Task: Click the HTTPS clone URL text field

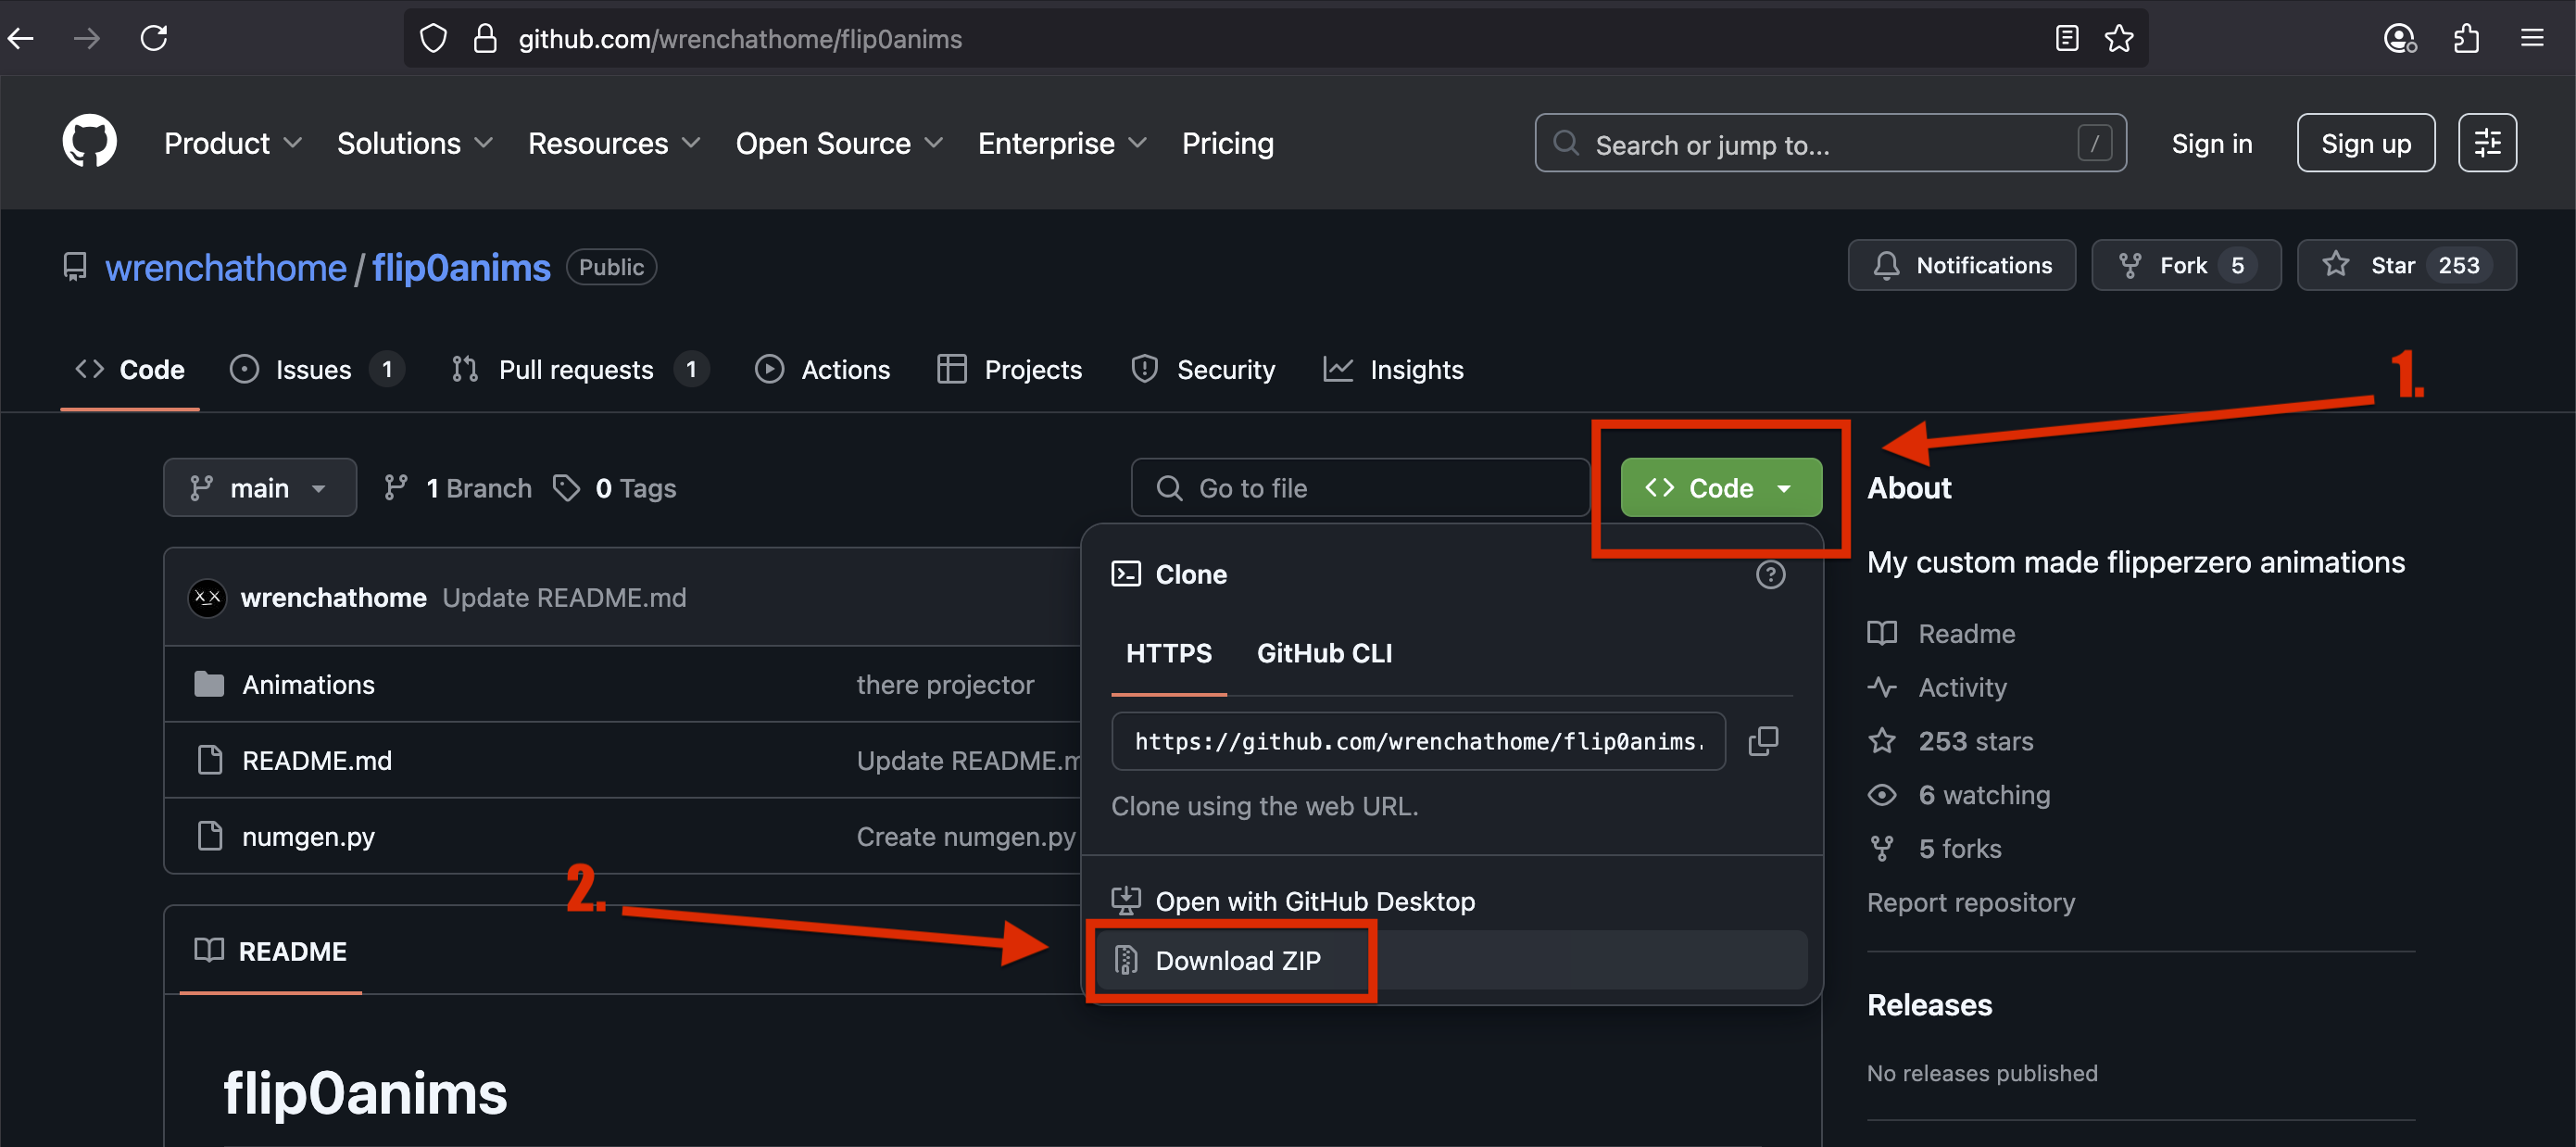Action: pos(1418,741)
